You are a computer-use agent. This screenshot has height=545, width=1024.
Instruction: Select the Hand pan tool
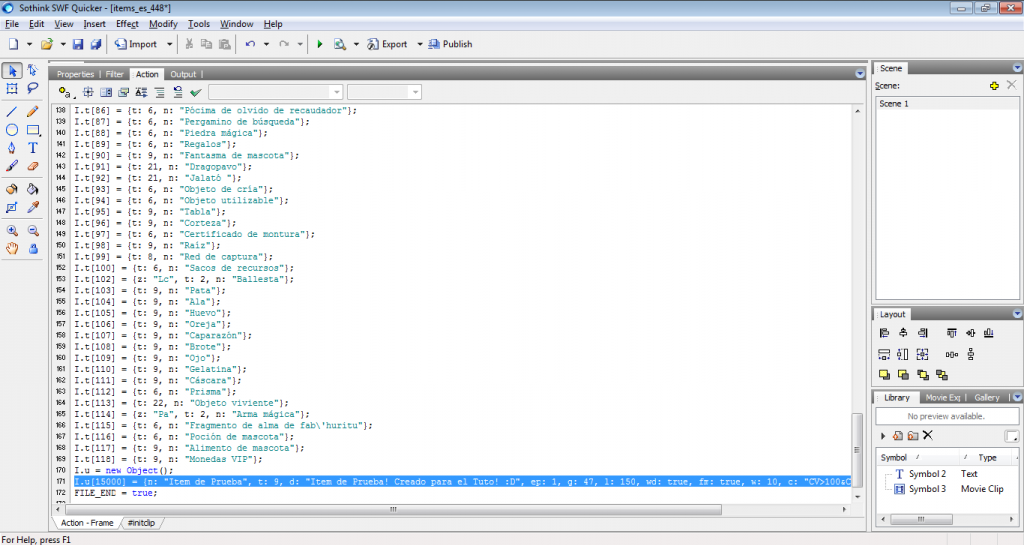coord(12,249)
